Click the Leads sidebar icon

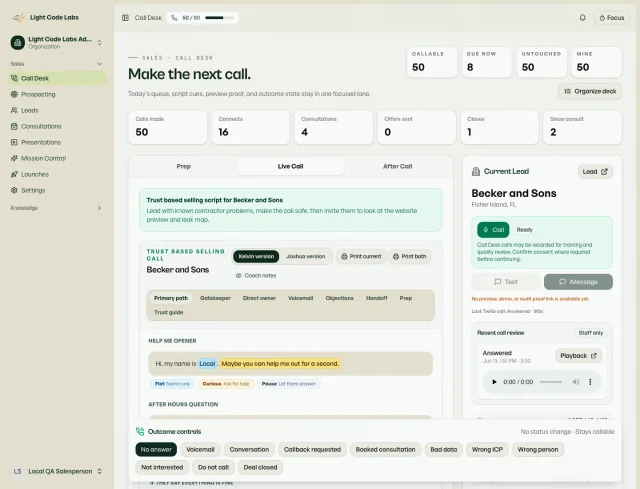14,110
